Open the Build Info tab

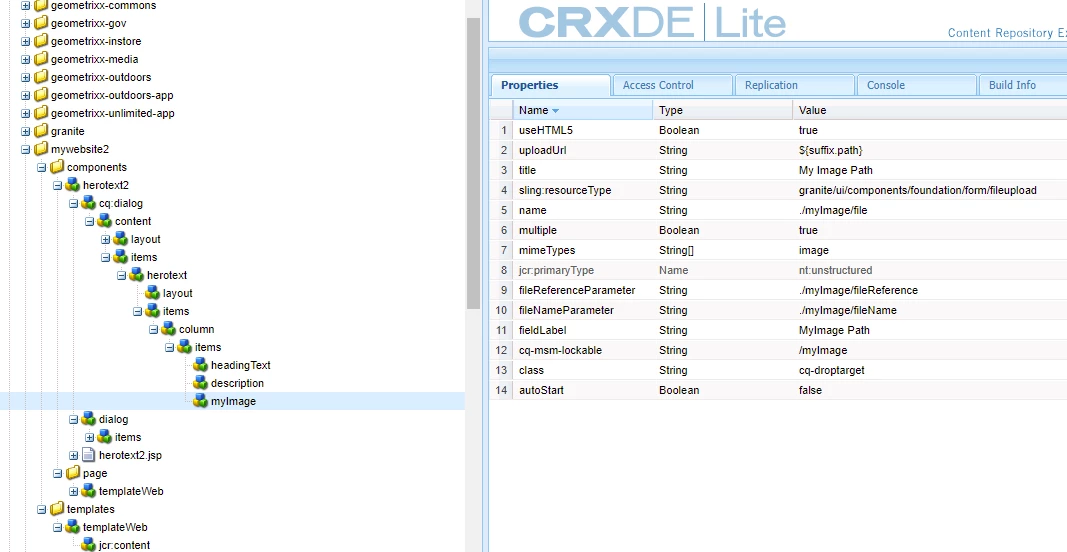point(1023,85)
